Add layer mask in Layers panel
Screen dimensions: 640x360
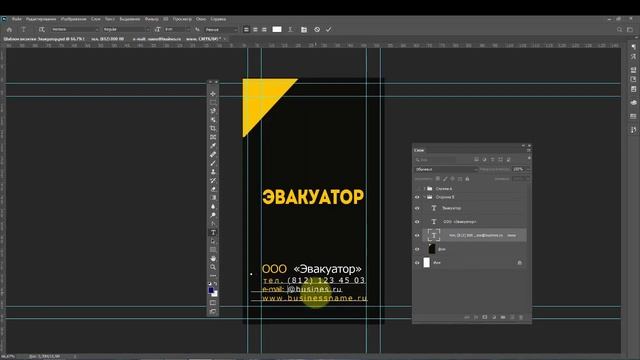click(485, 317)
